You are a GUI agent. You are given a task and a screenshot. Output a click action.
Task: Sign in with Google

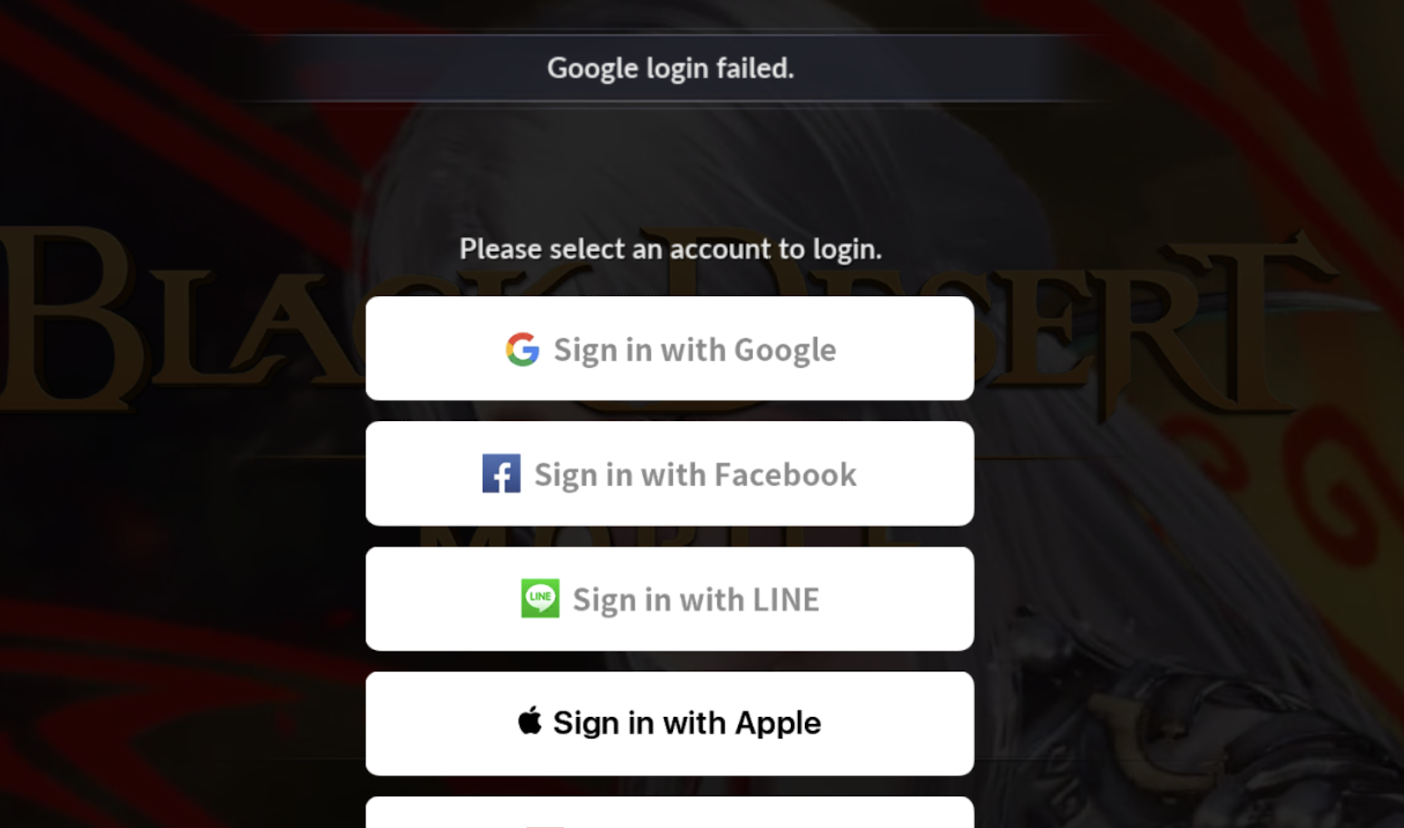pos(670,348)
